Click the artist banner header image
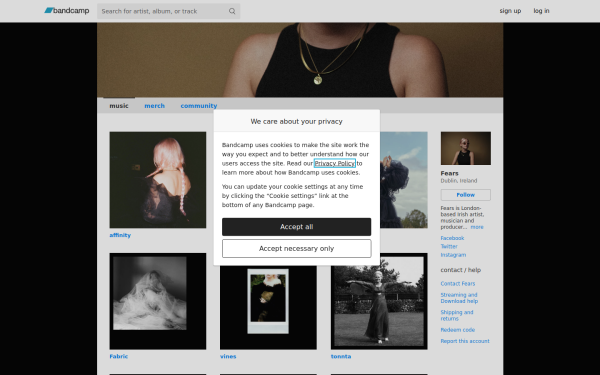This screenshot has height=375, width=600. coord(300,60)
